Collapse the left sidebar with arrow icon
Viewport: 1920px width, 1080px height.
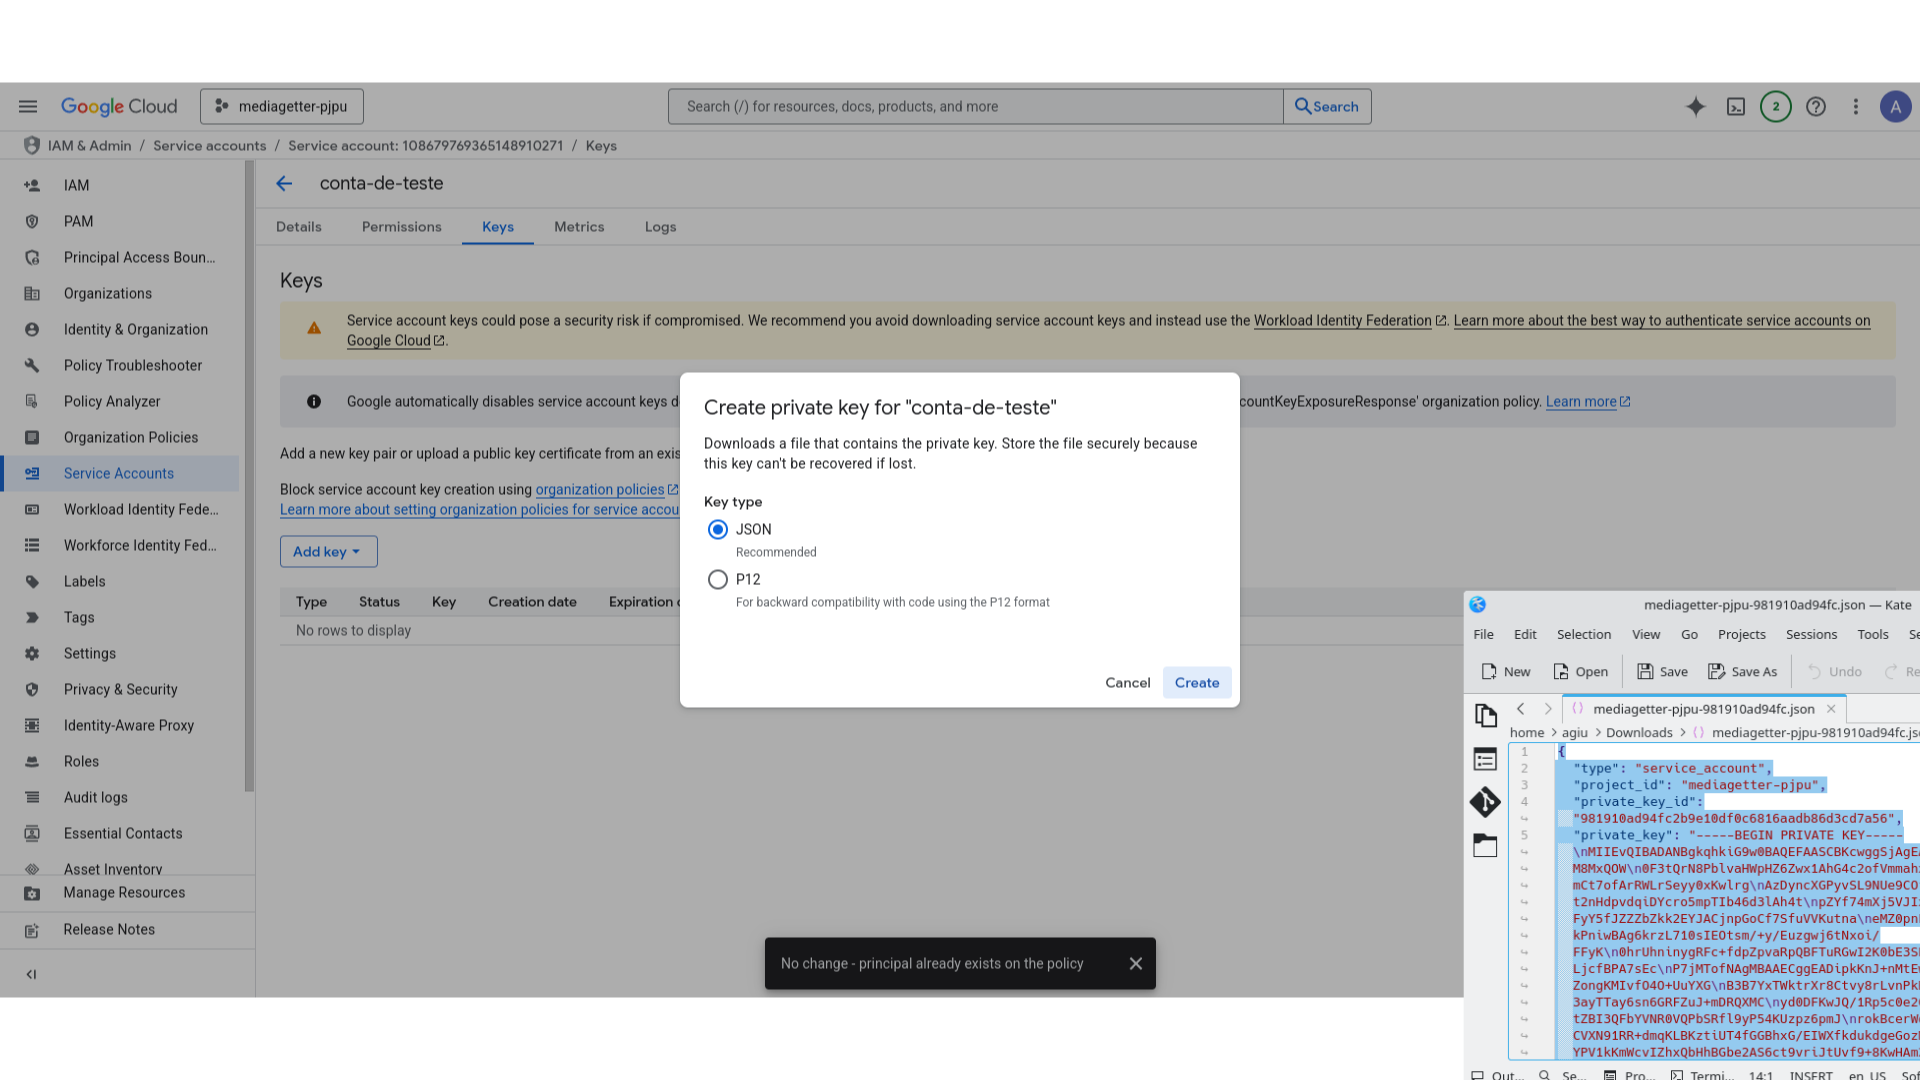(x=31, y=975)
